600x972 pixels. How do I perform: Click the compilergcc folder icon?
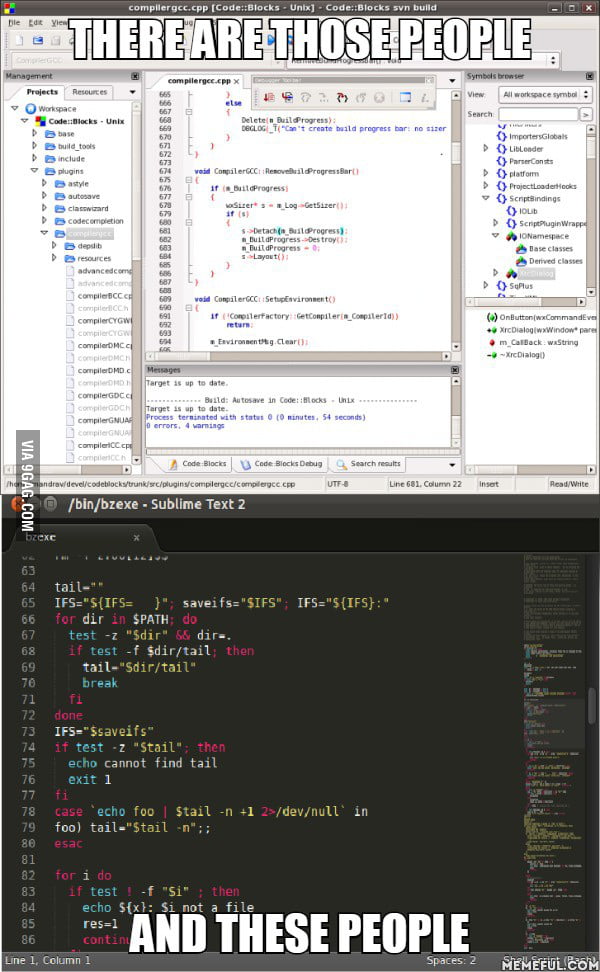[59, 233]
